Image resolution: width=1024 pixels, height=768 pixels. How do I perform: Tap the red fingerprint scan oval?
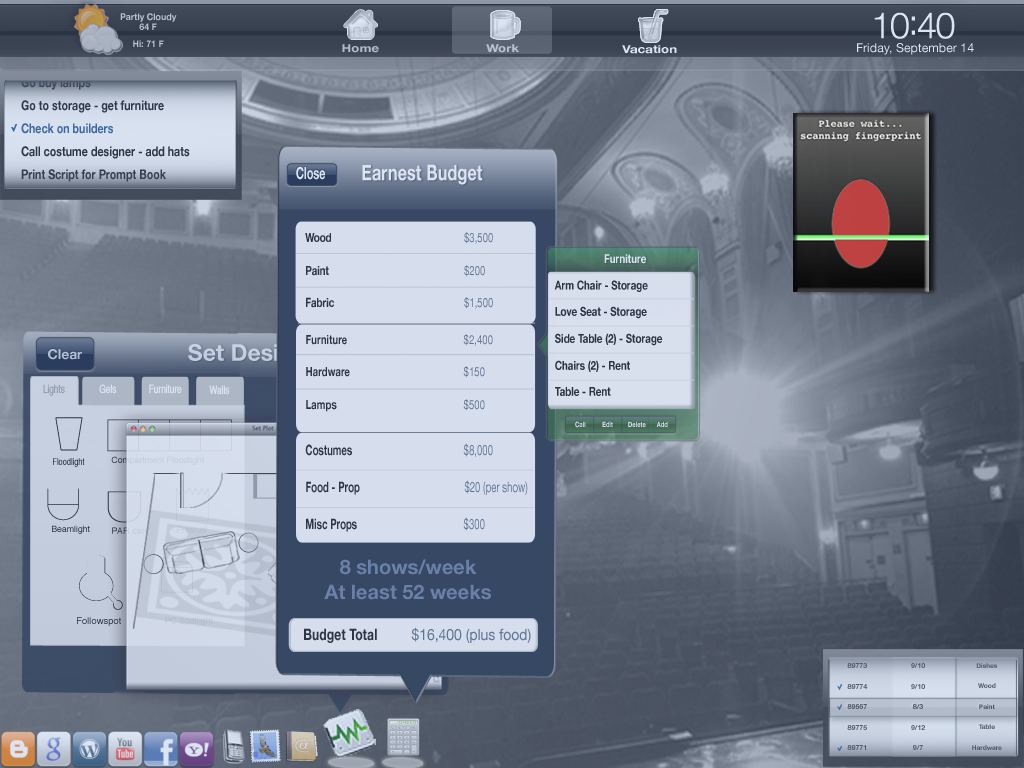pos(861,223)
